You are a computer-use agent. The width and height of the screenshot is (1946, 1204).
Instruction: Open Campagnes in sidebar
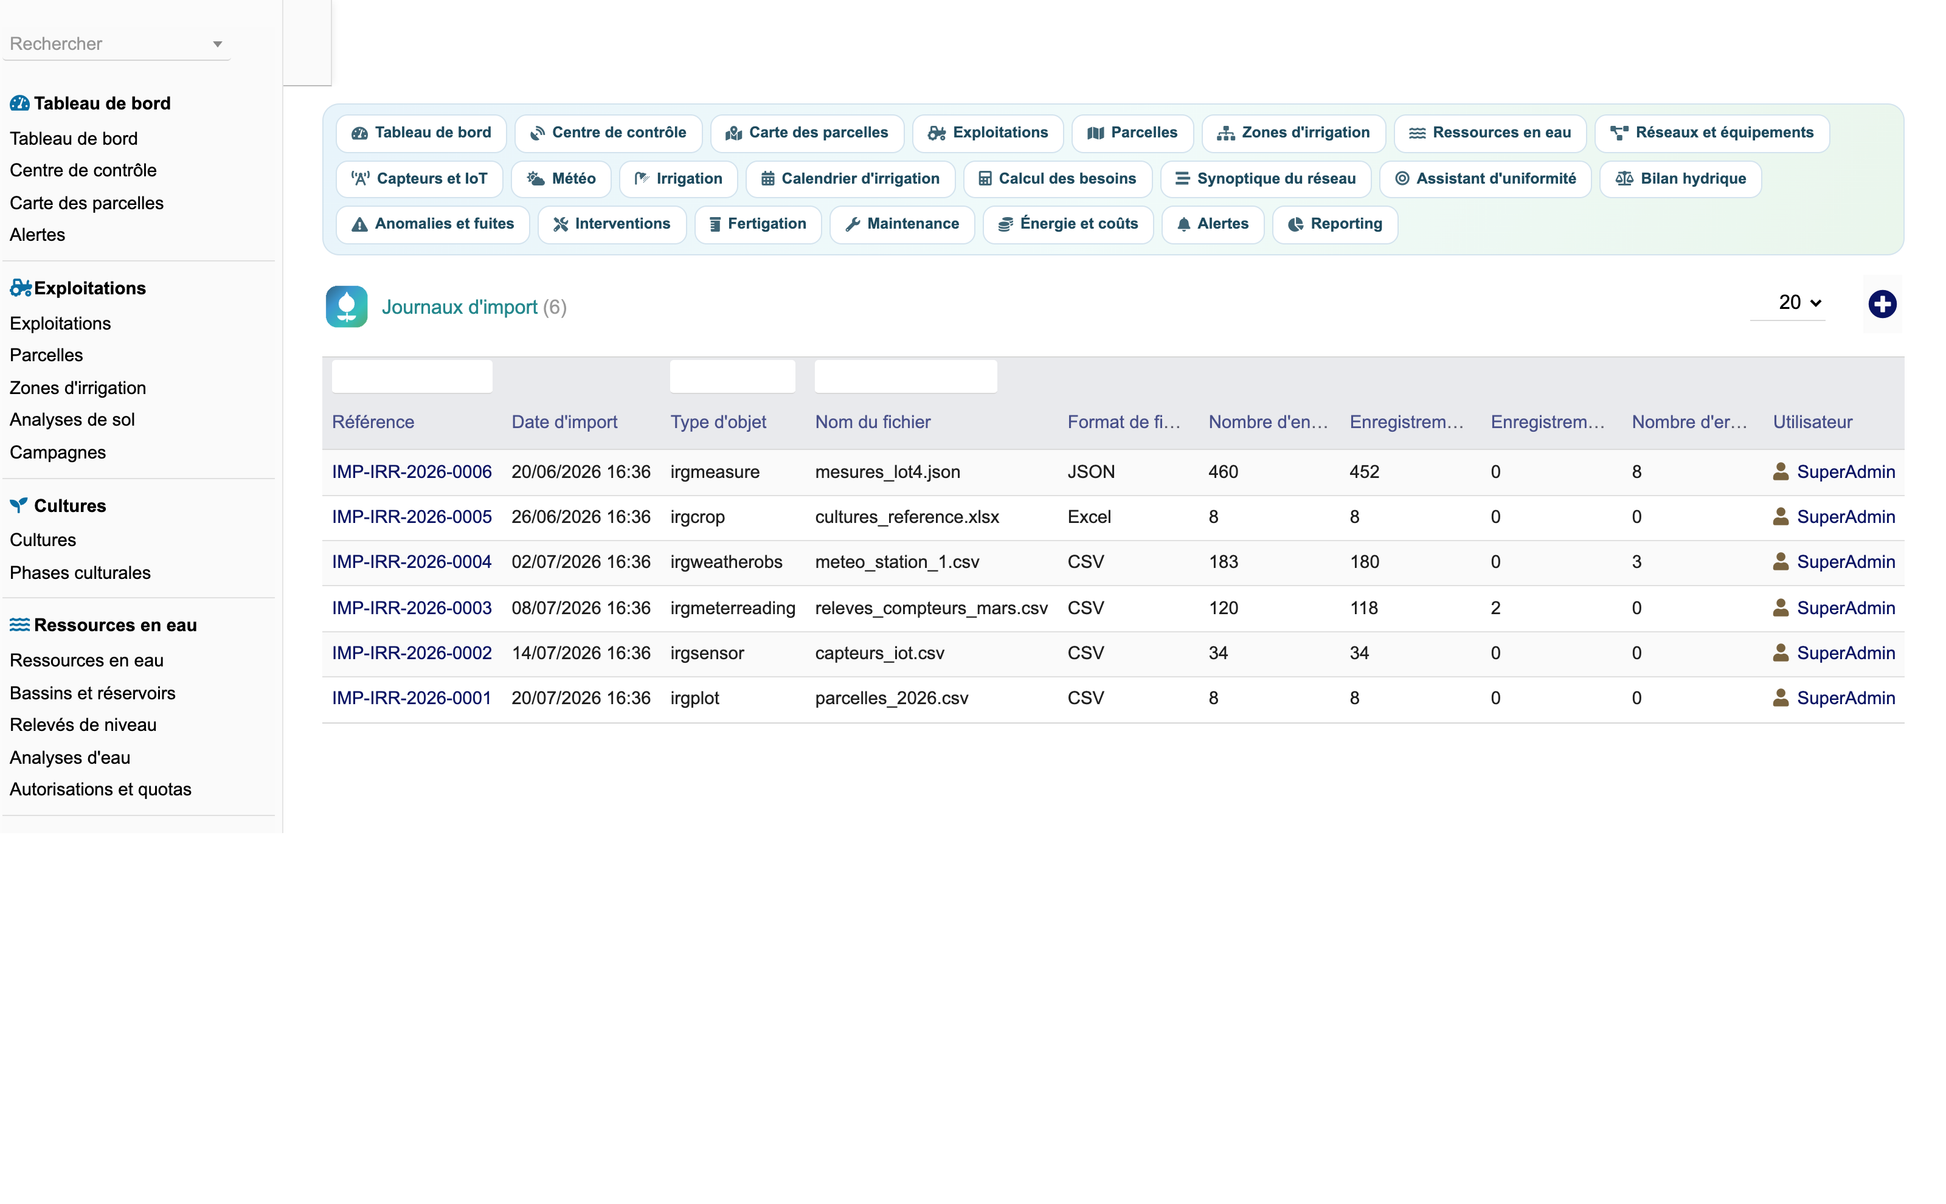(x=58, y=452)
